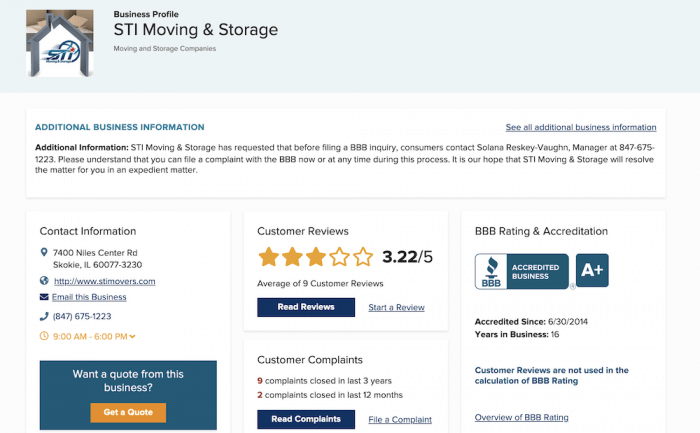Click the 3.22/5 rating score
This screenshot has width=700, height=433.
click(407, 257)
